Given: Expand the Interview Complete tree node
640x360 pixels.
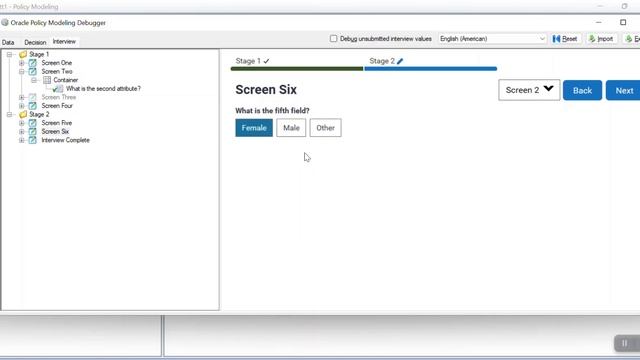Looking at the screenshot, I should pos(22,140).
